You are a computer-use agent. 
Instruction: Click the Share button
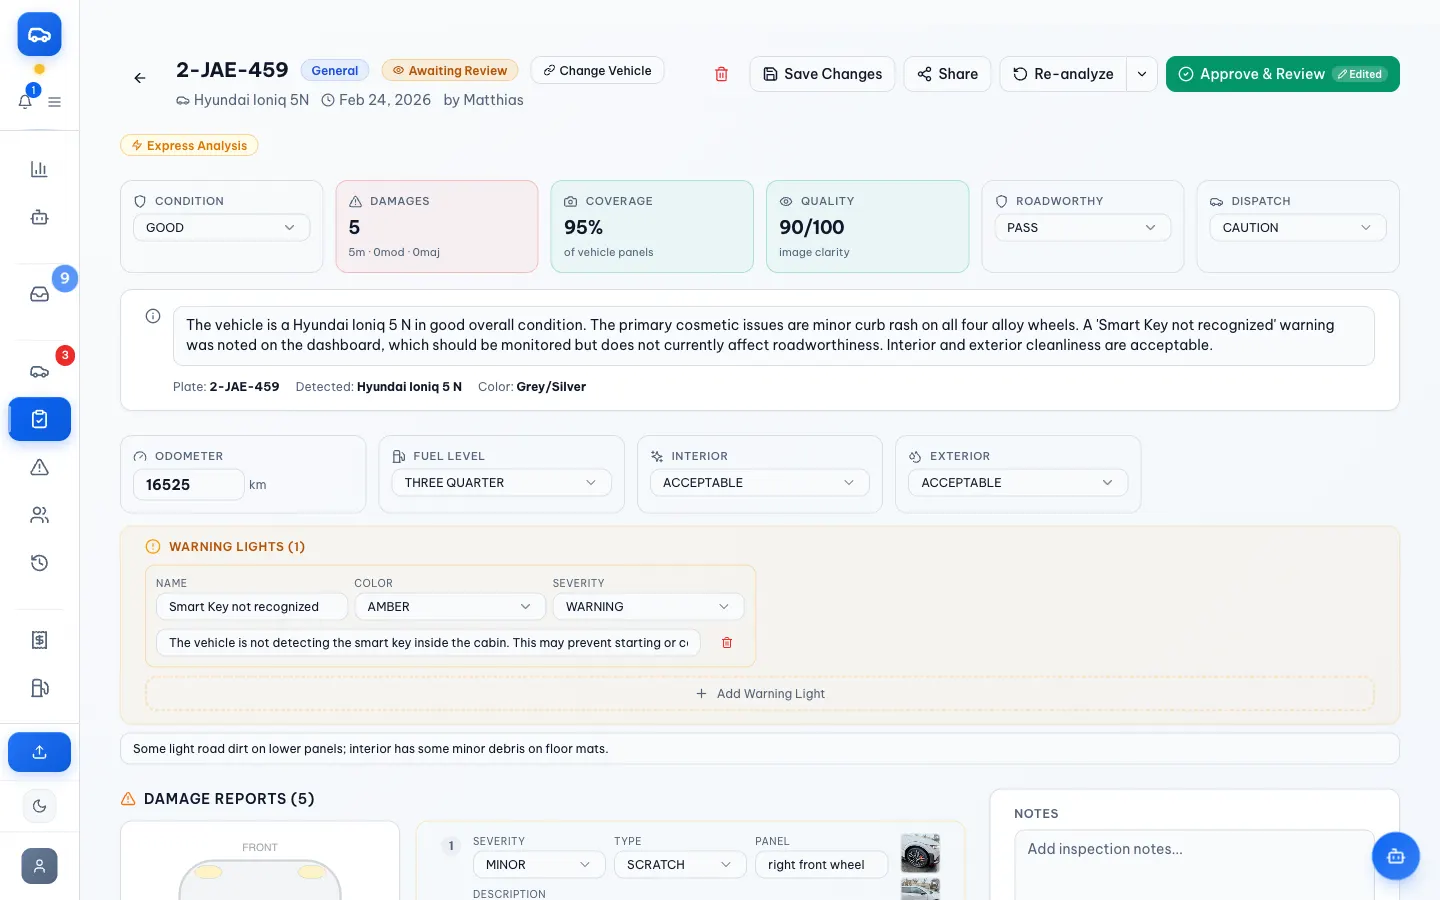pyautogui.click(x=947, y=74)
